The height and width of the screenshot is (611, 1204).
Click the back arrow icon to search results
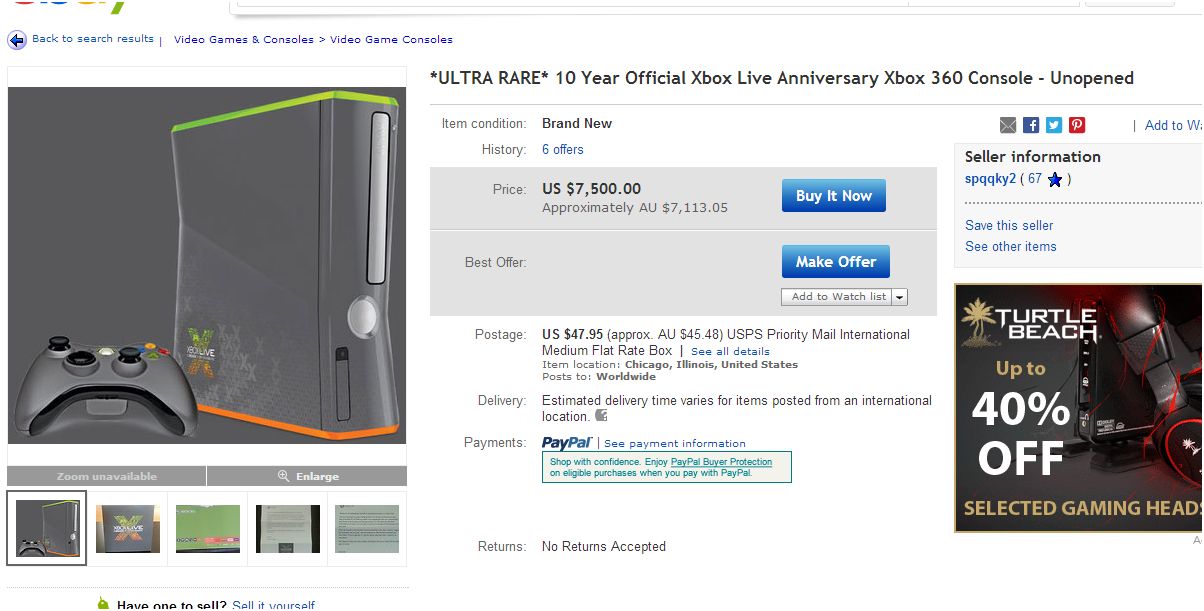click(17, 40)
